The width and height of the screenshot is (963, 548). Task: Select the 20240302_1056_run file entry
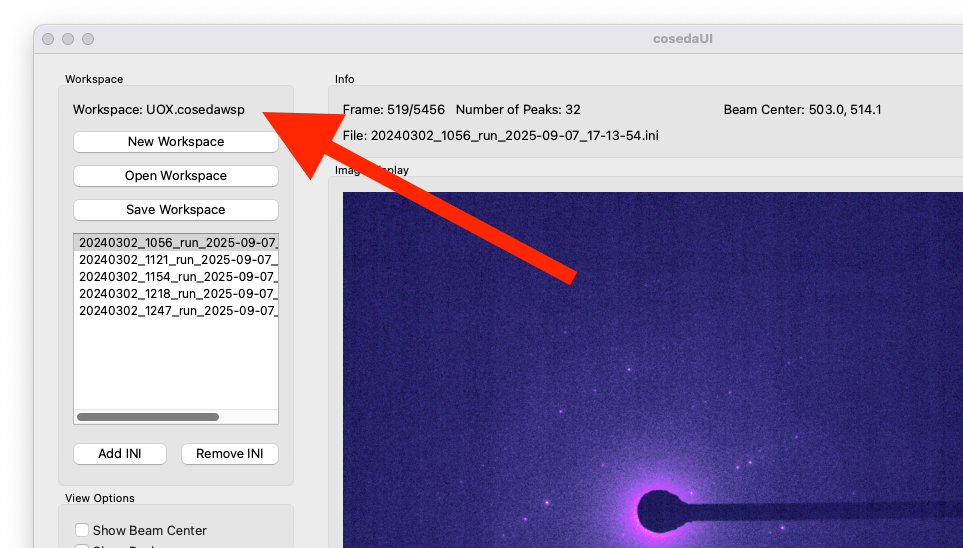(x=176, y=242)
